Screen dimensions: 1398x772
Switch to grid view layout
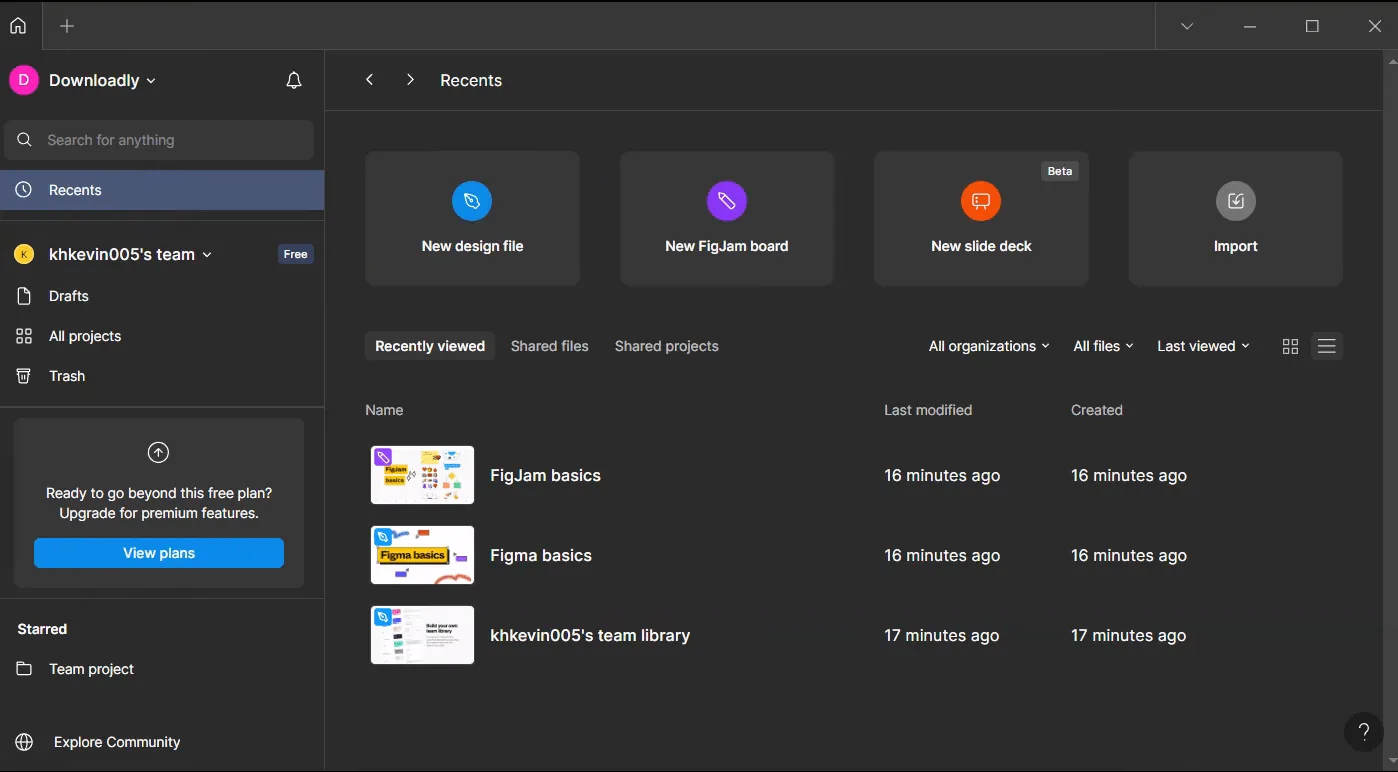coord(1290,346)
